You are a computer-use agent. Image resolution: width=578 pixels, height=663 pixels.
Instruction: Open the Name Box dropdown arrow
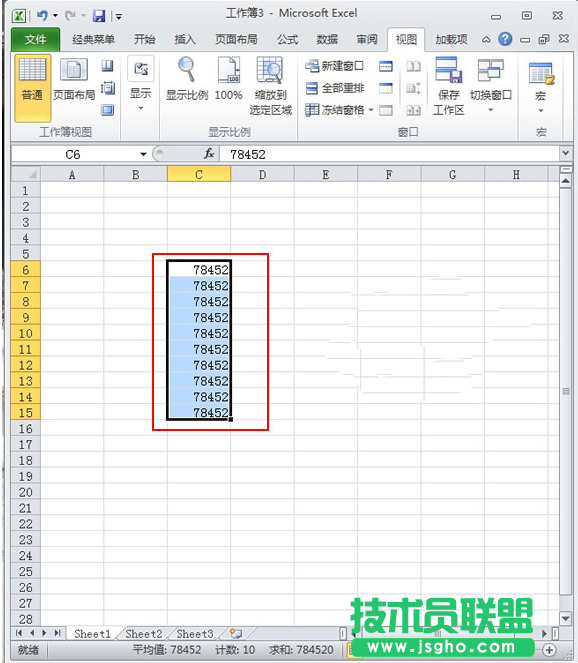143,154
